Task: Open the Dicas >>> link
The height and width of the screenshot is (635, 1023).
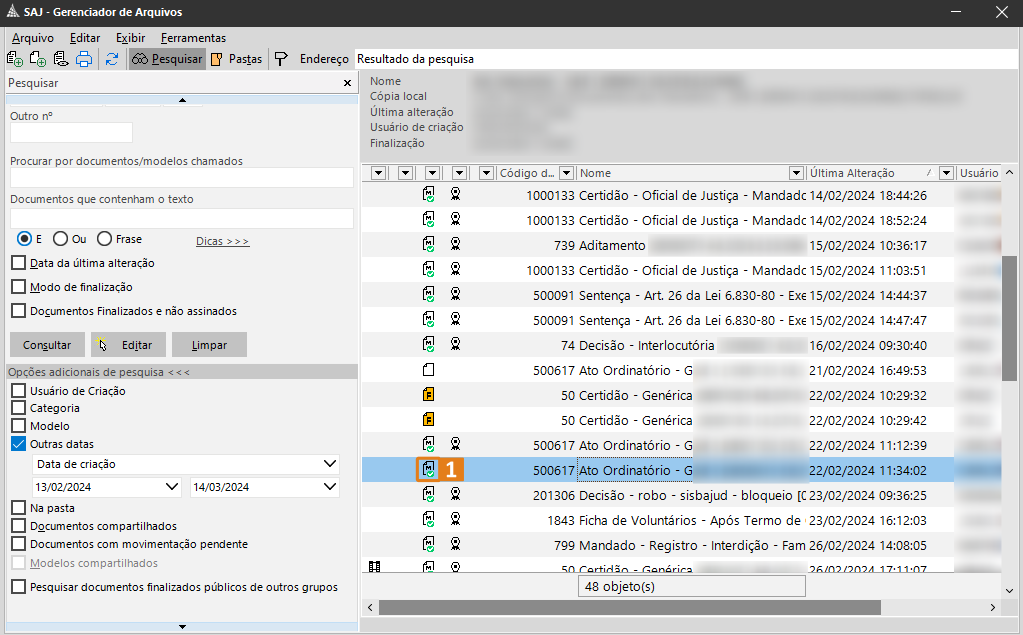Action: (222, 241)
